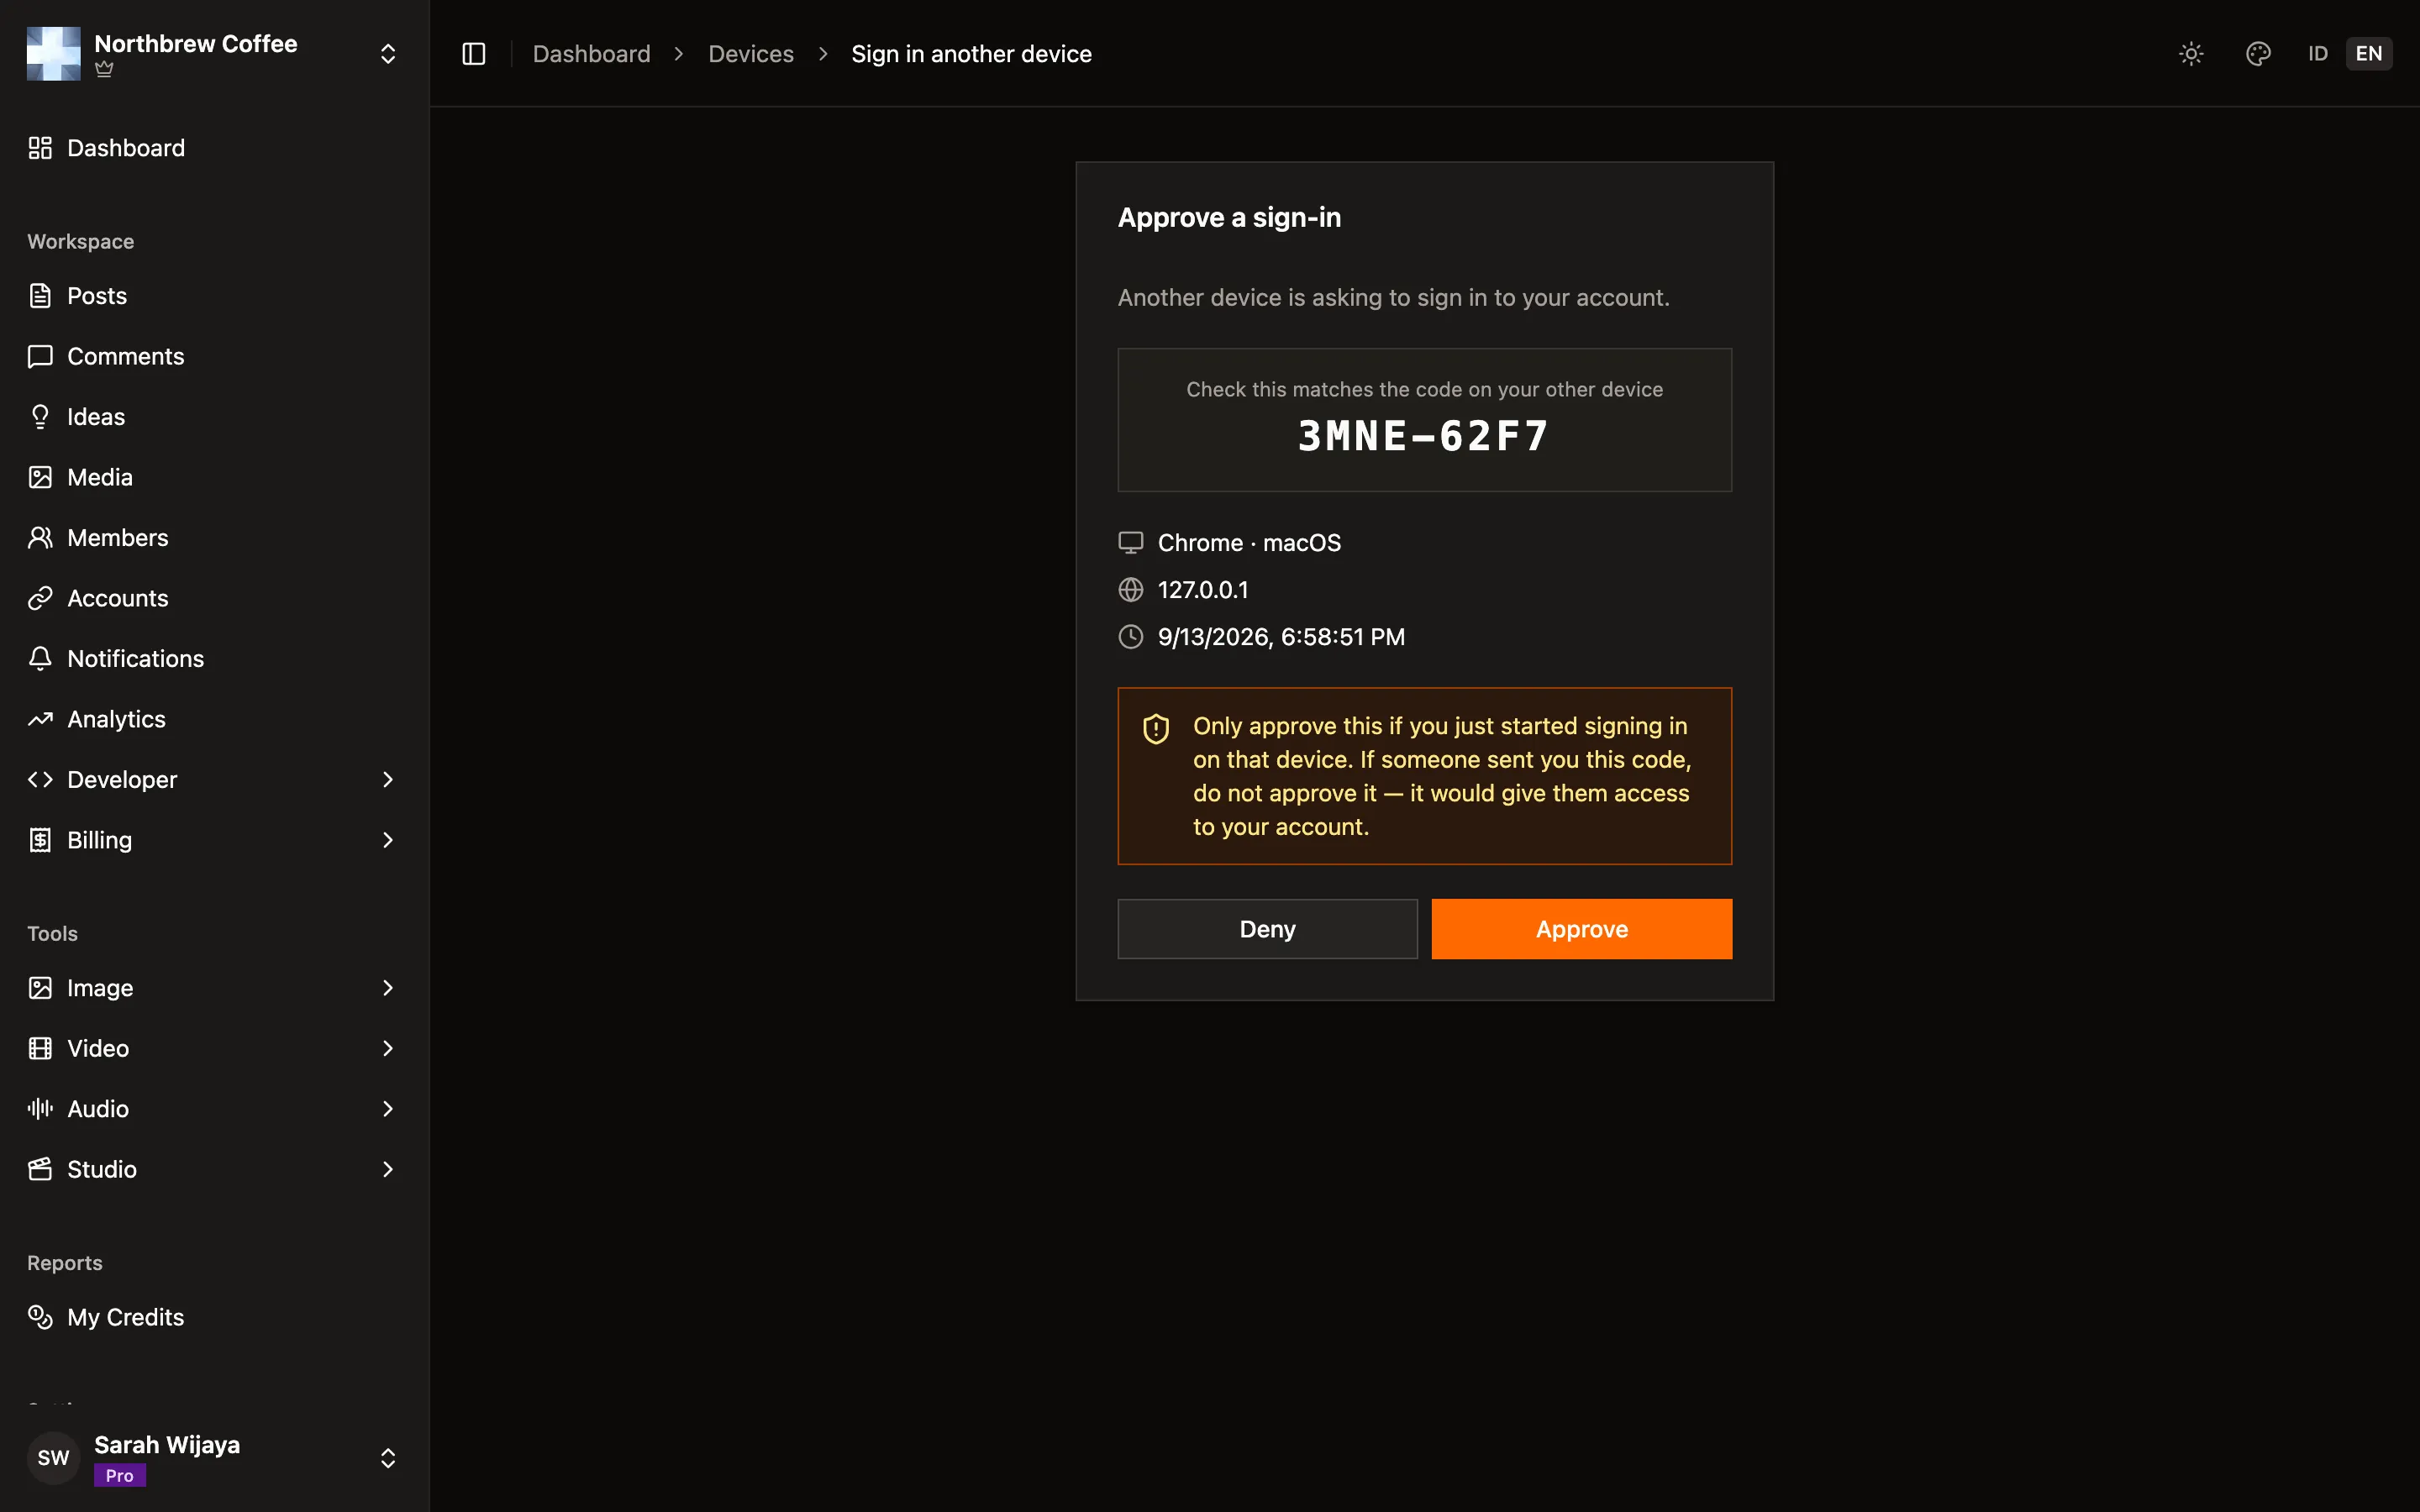2420x1512 pixels.
Task: Click the Approve a sign-in heading
Action: [1229, 217]
